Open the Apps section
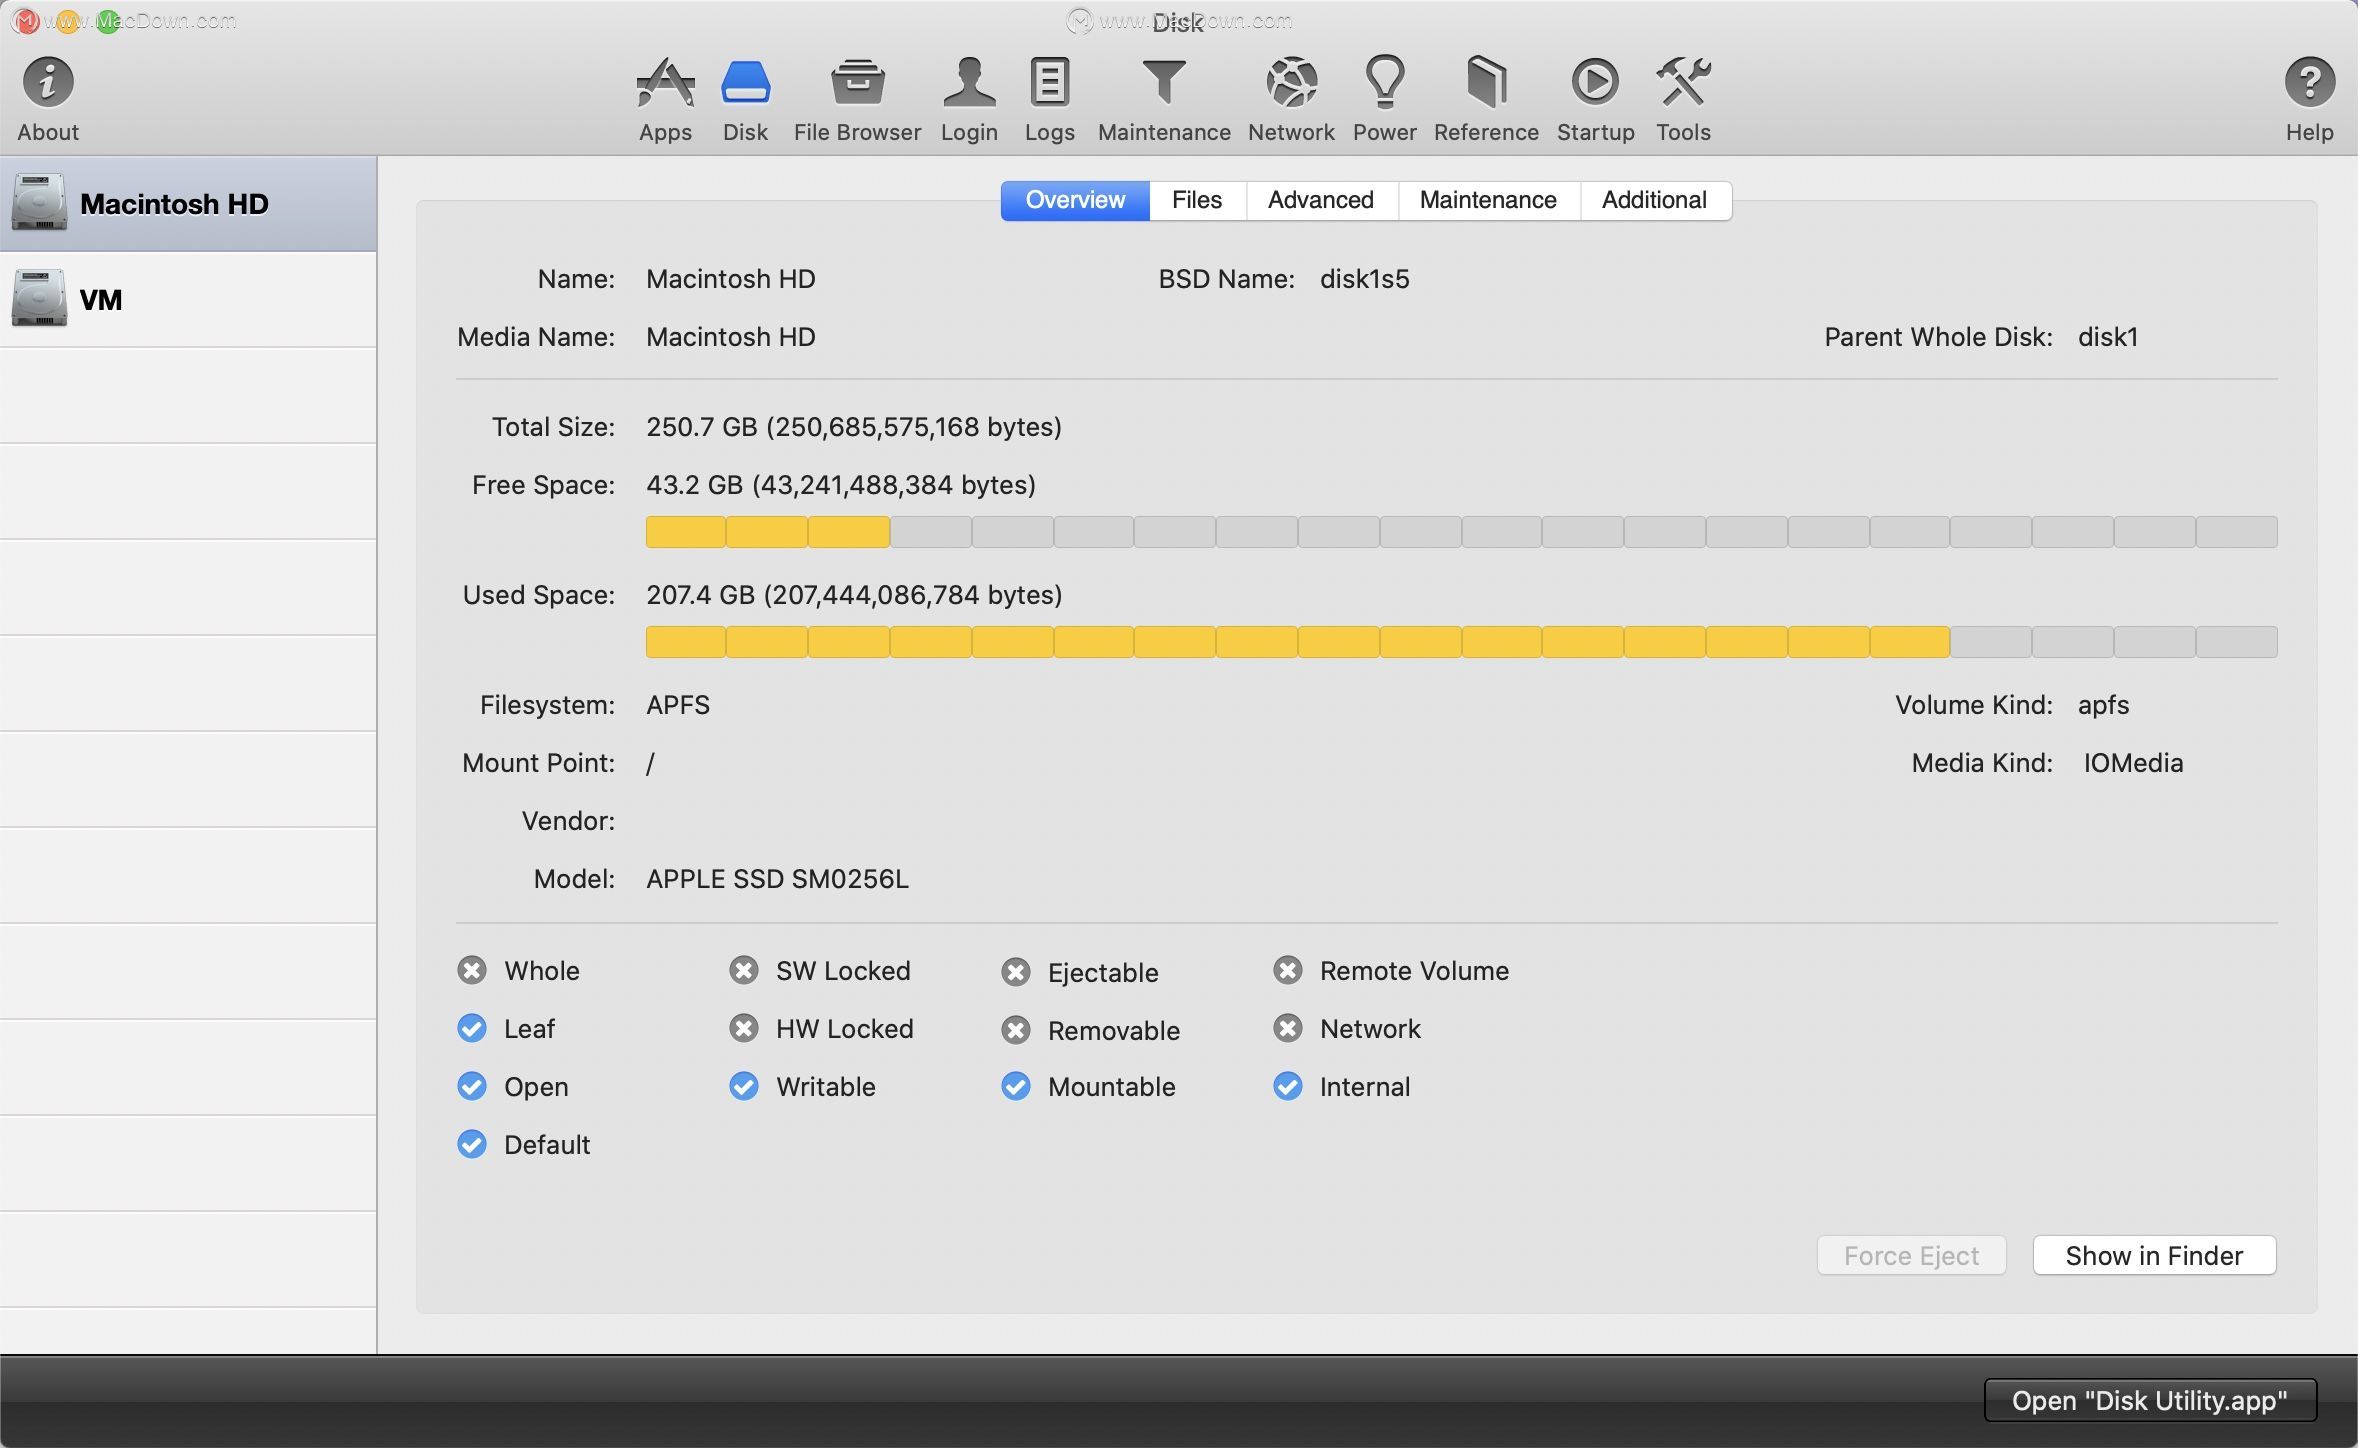 point(665,98)
